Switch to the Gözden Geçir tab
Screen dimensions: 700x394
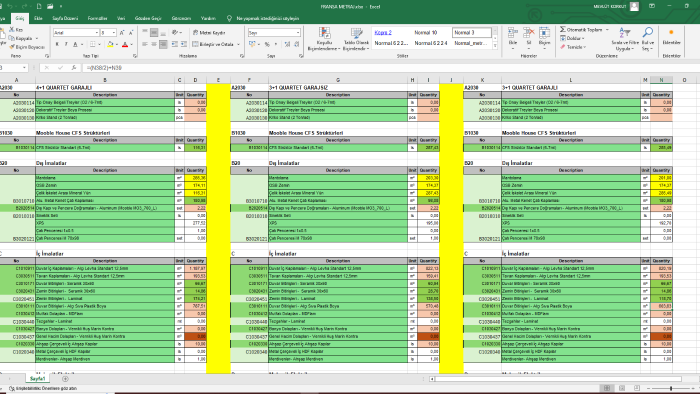pyautogui.click(x=148, y=18)
